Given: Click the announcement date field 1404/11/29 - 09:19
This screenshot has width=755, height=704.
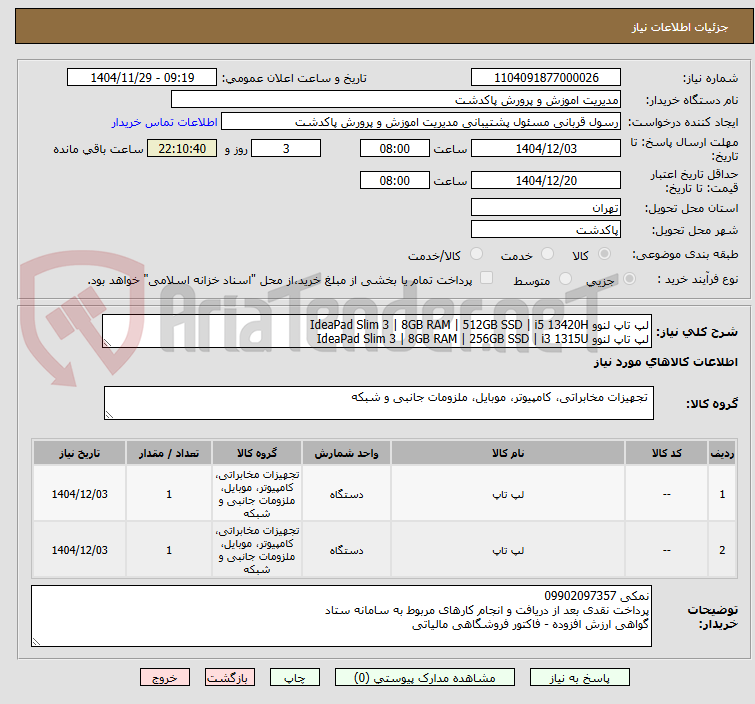Looking at the screenshot, I should pyautogui.click(x=142, y=78).
